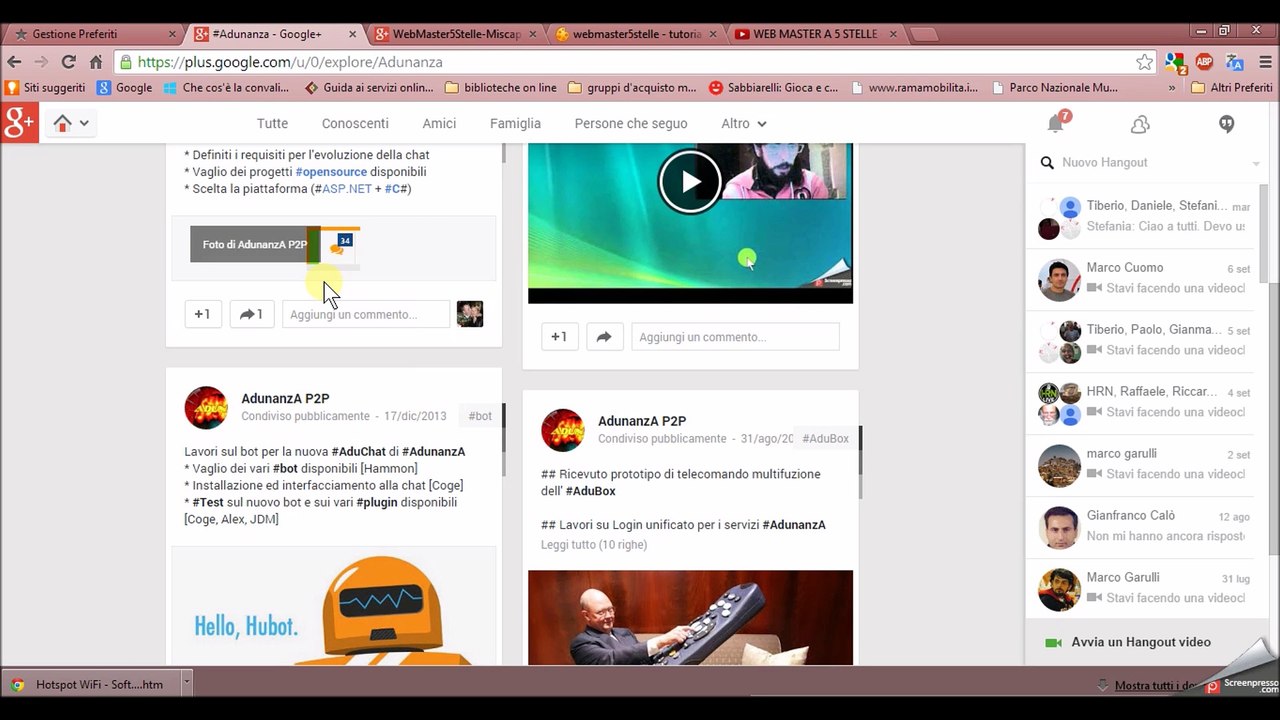1280x720 pixels.
Task: Open AdunanzA P2P avatar on the AduBox post
Action: point(563,431)
